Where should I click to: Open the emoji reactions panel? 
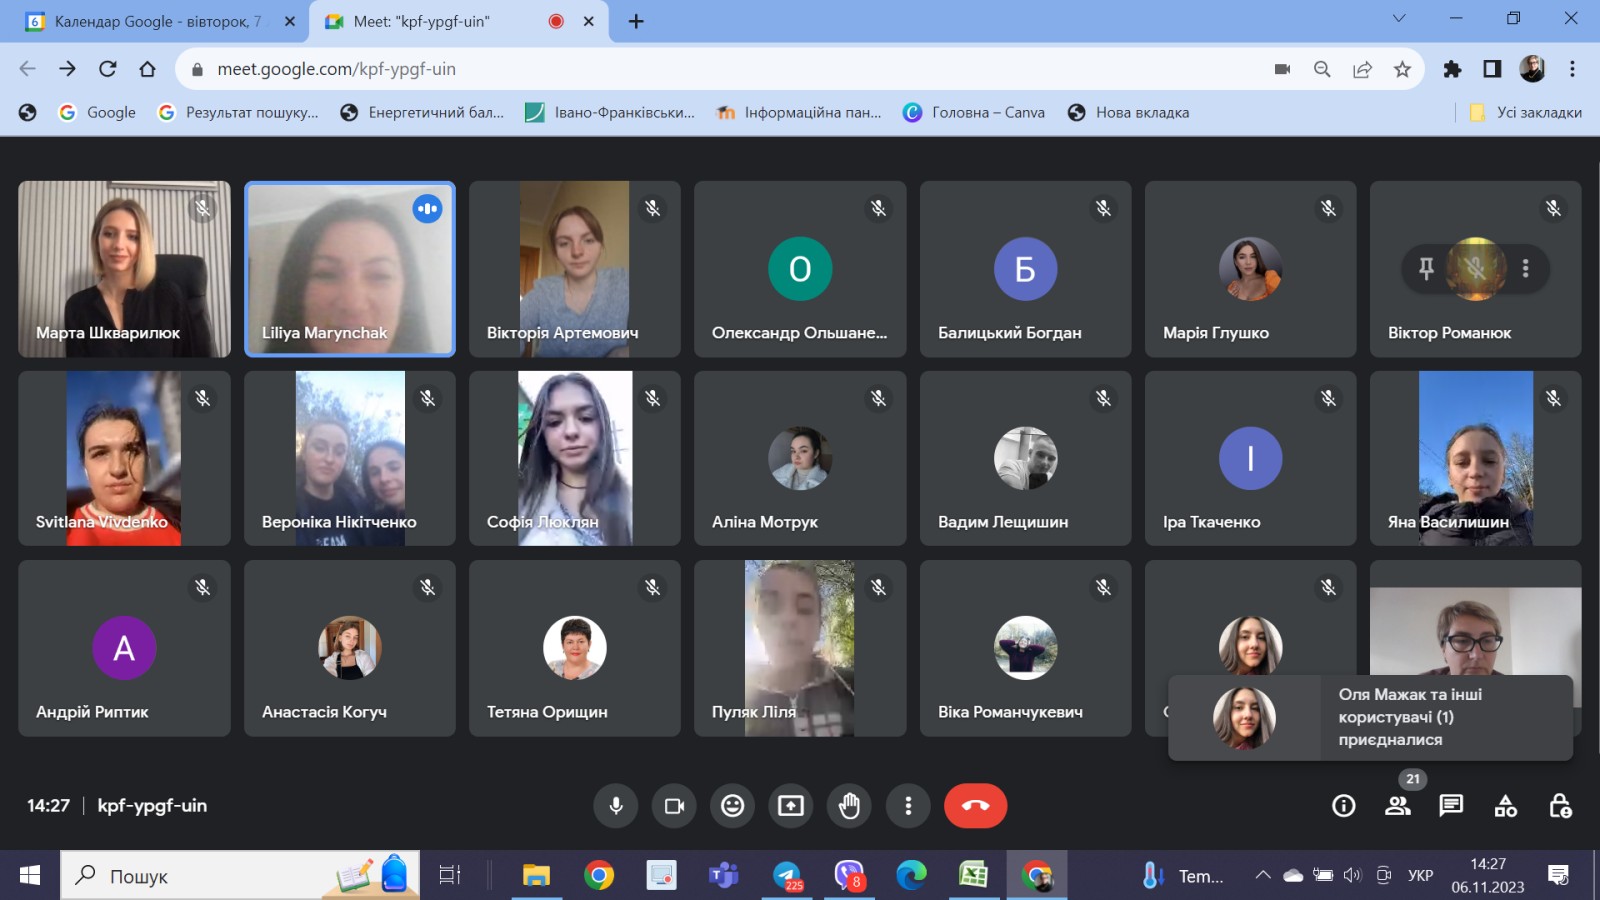[x=733, y=806]
